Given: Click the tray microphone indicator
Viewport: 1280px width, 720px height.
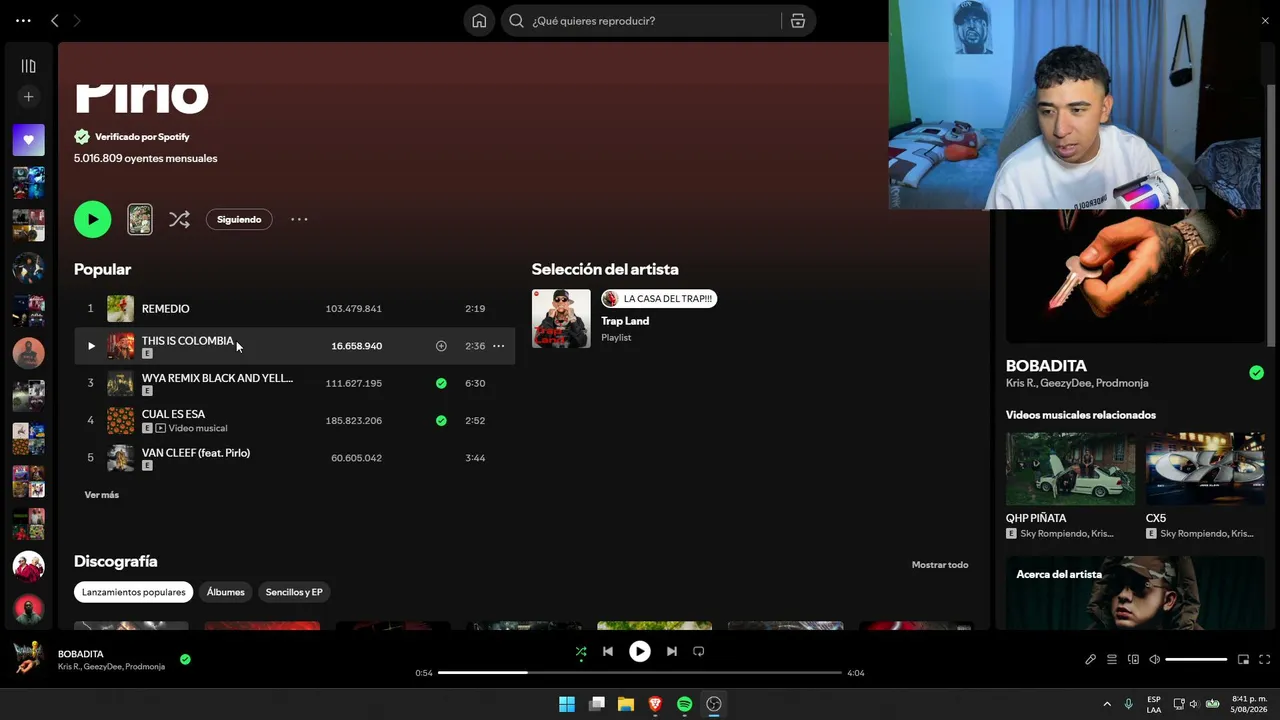Looking at the screenshot, I should (x=1128, y=704).
